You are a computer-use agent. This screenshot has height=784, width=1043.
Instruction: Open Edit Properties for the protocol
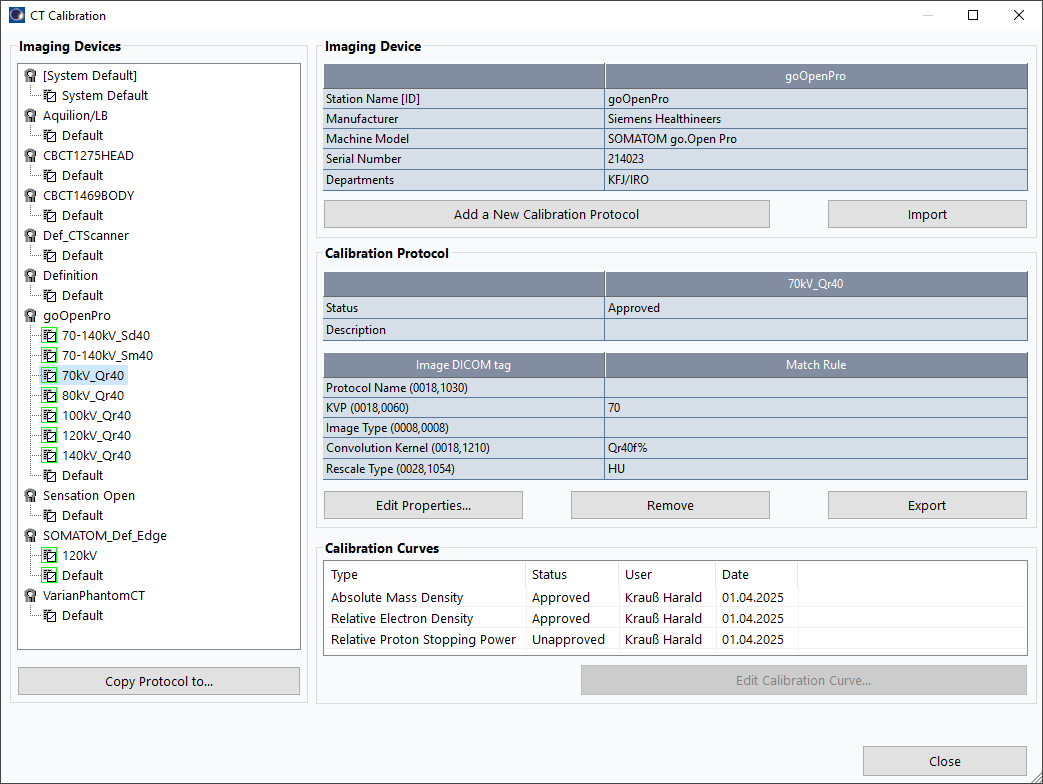pyautogui.click(x=423, y=505)
